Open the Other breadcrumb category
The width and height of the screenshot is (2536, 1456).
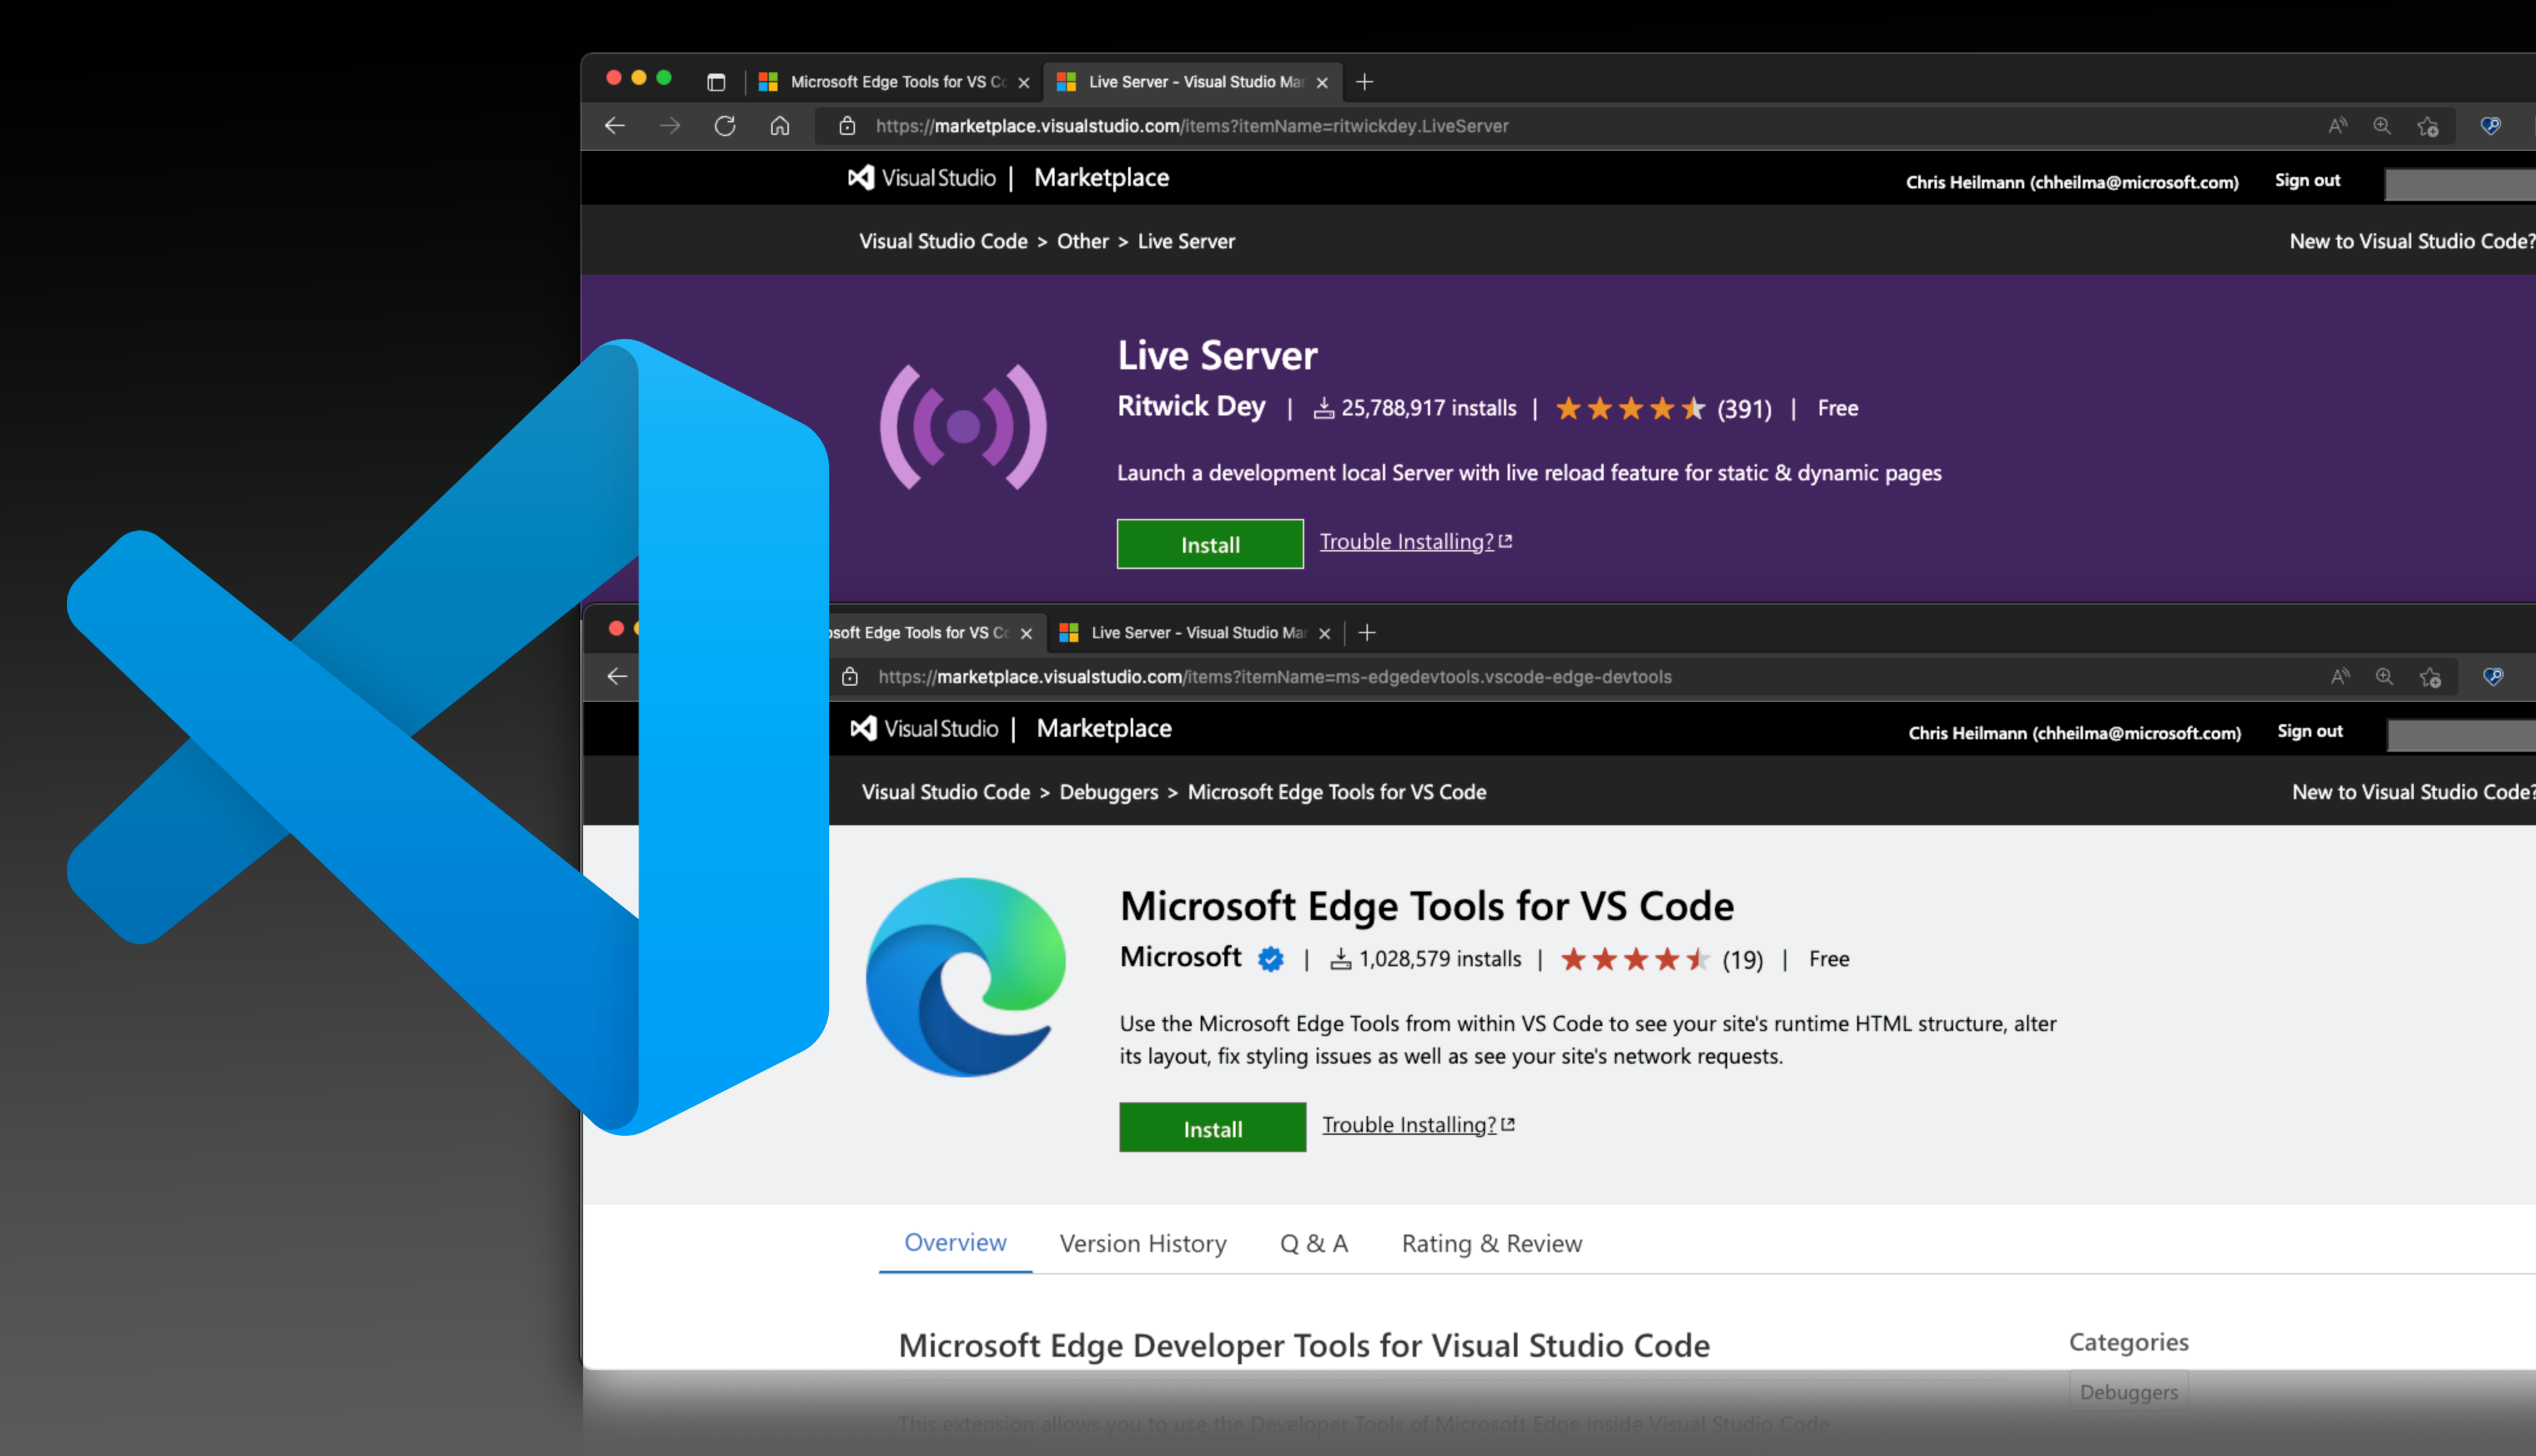[x=1083, y=241]
